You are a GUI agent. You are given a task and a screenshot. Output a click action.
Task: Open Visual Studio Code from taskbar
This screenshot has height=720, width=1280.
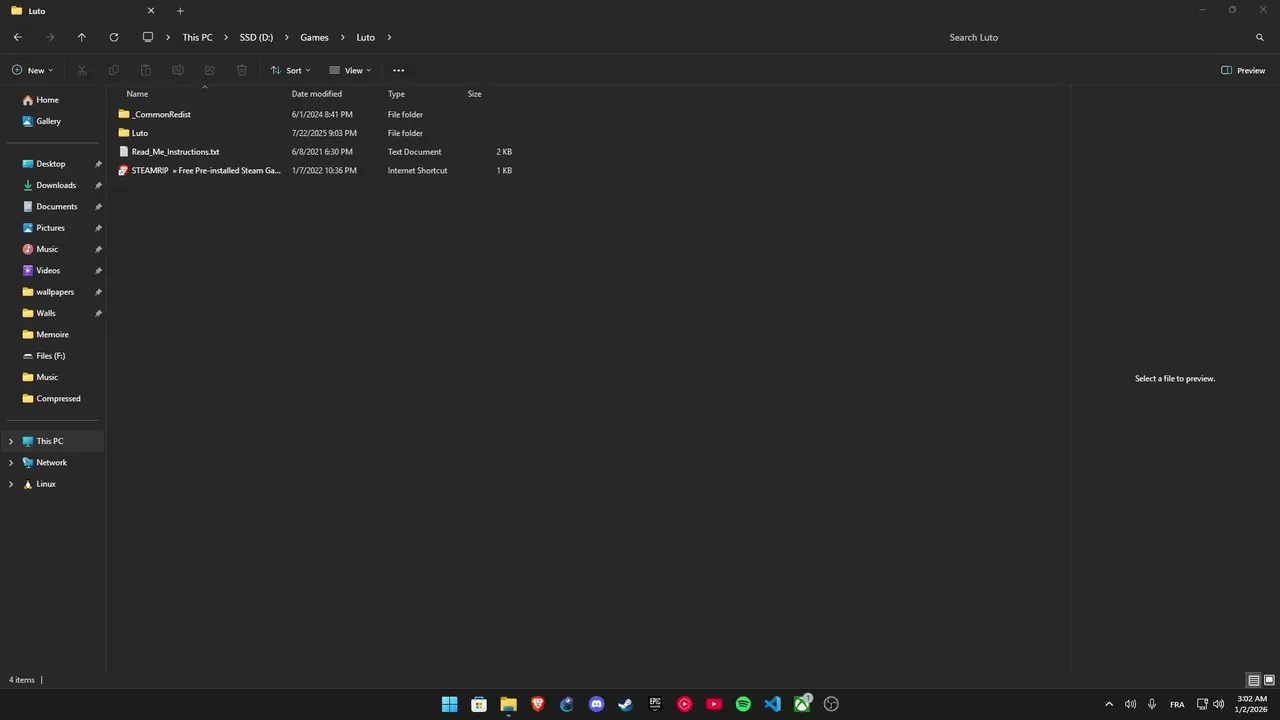[x=773, y=704]
